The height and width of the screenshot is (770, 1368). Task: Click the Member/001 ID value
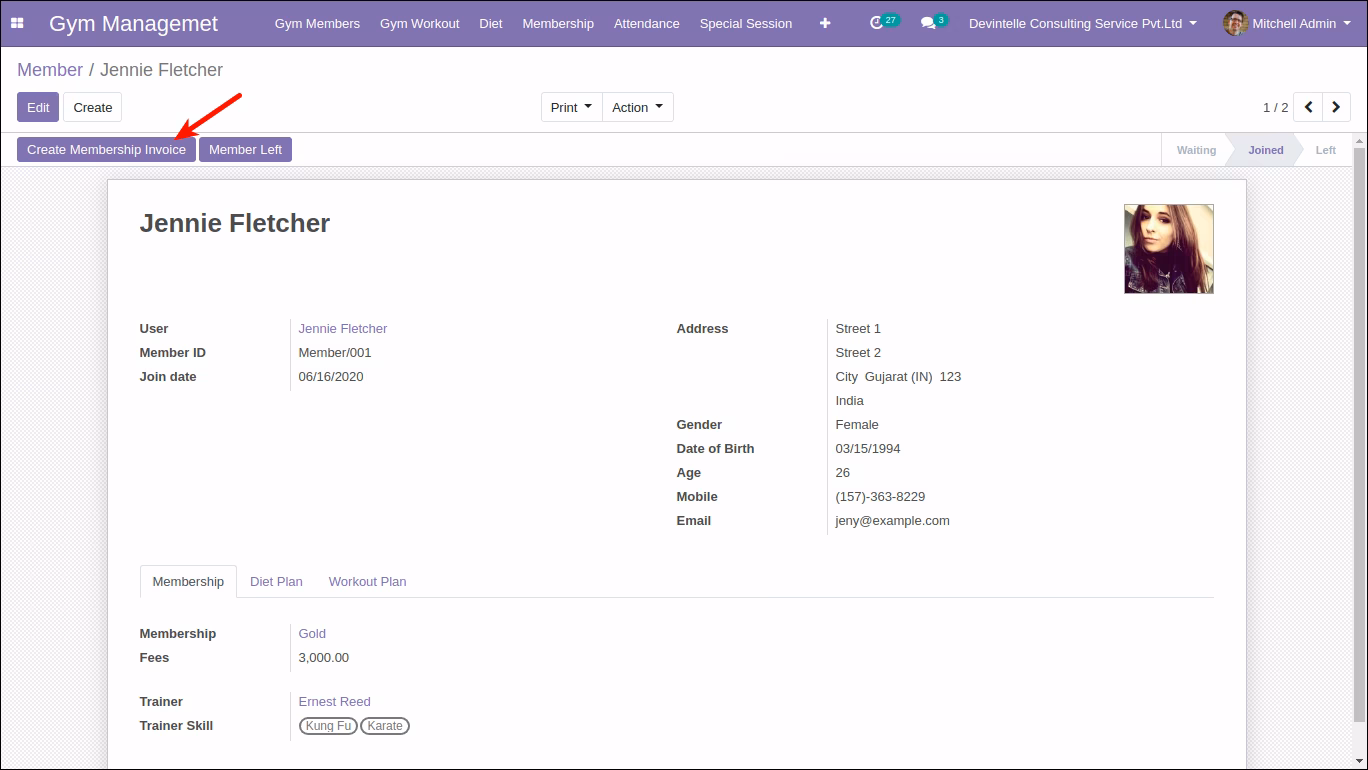click(335, 352)
